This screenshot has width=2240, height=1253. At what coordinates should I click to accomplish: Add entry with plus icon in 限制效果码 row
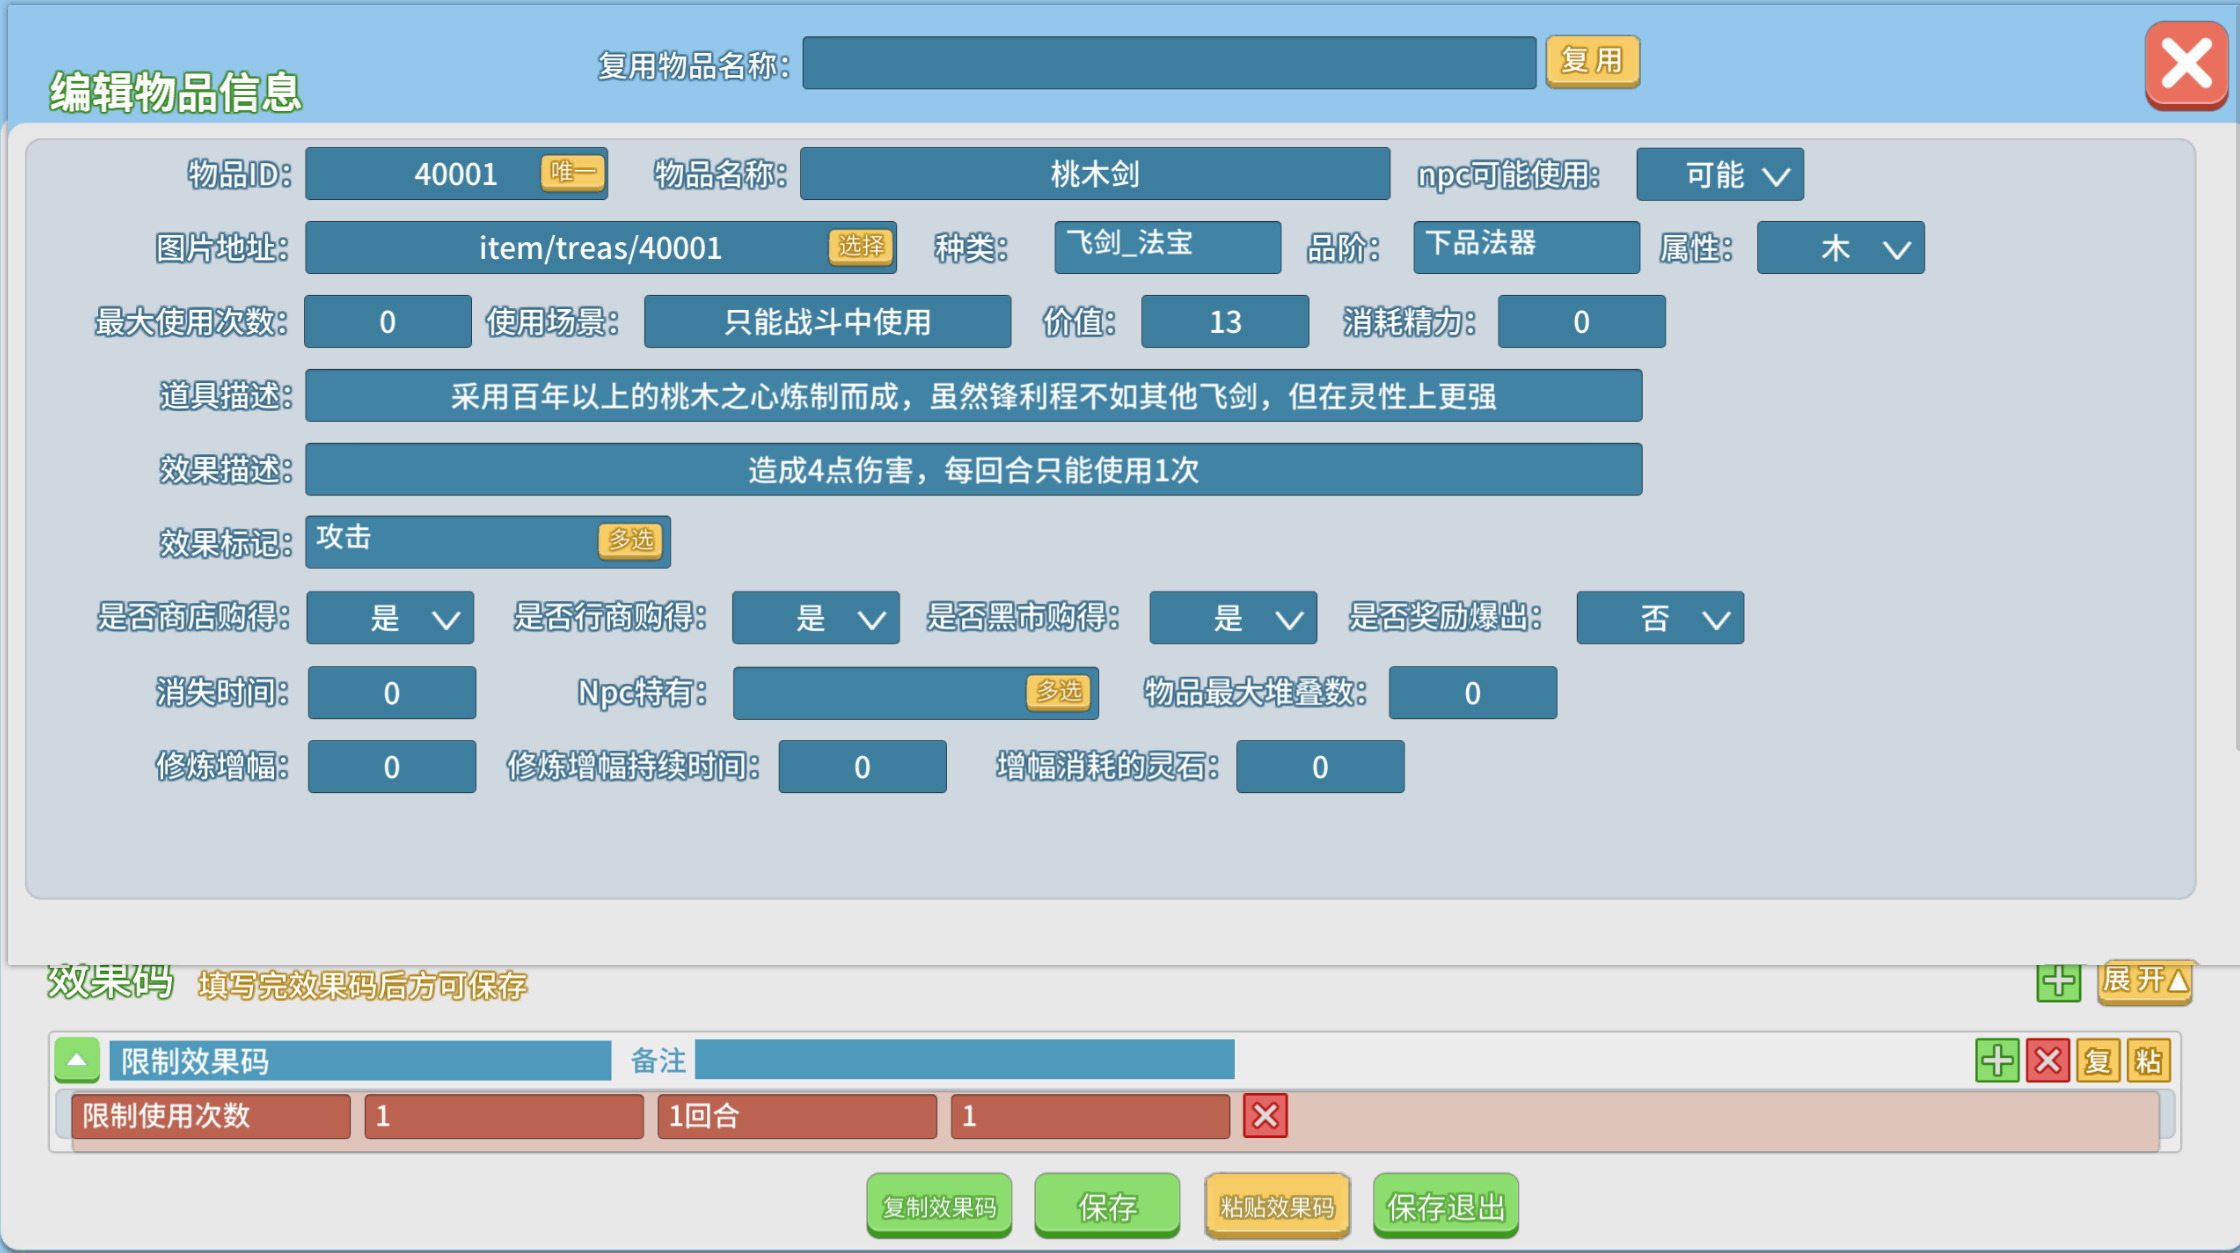tap(1997, 1060)
